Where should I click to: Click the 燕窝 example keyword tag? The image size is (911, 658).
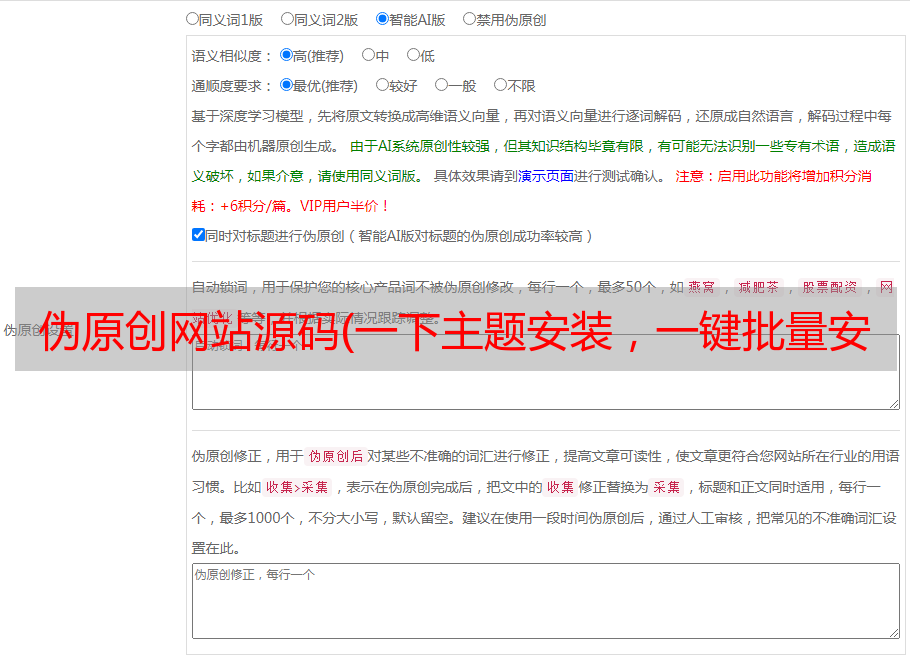(x=702, y=287)
